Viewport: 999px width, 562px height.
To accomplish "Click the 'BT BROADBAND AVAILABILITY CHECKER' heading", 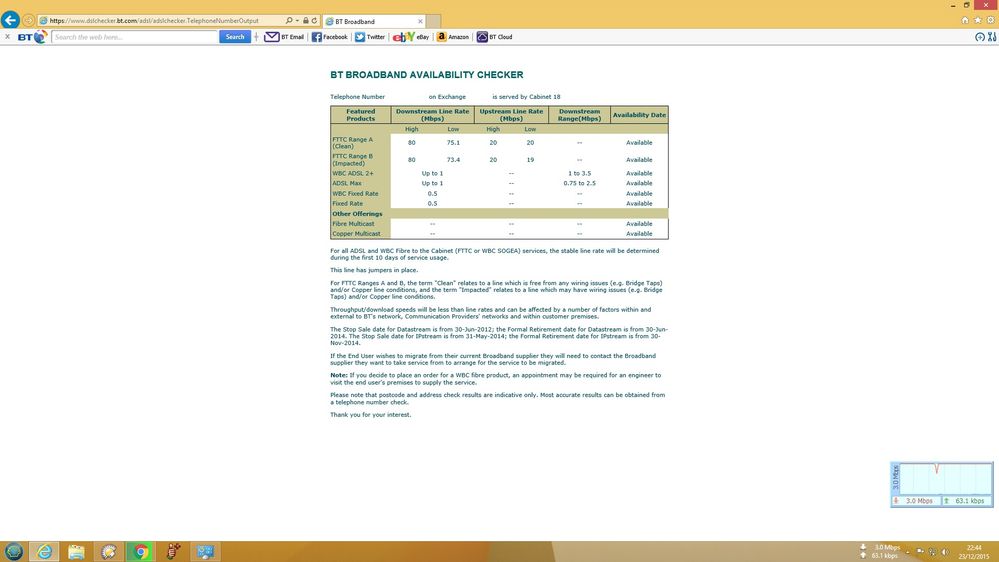I will [x=426, y=75].
